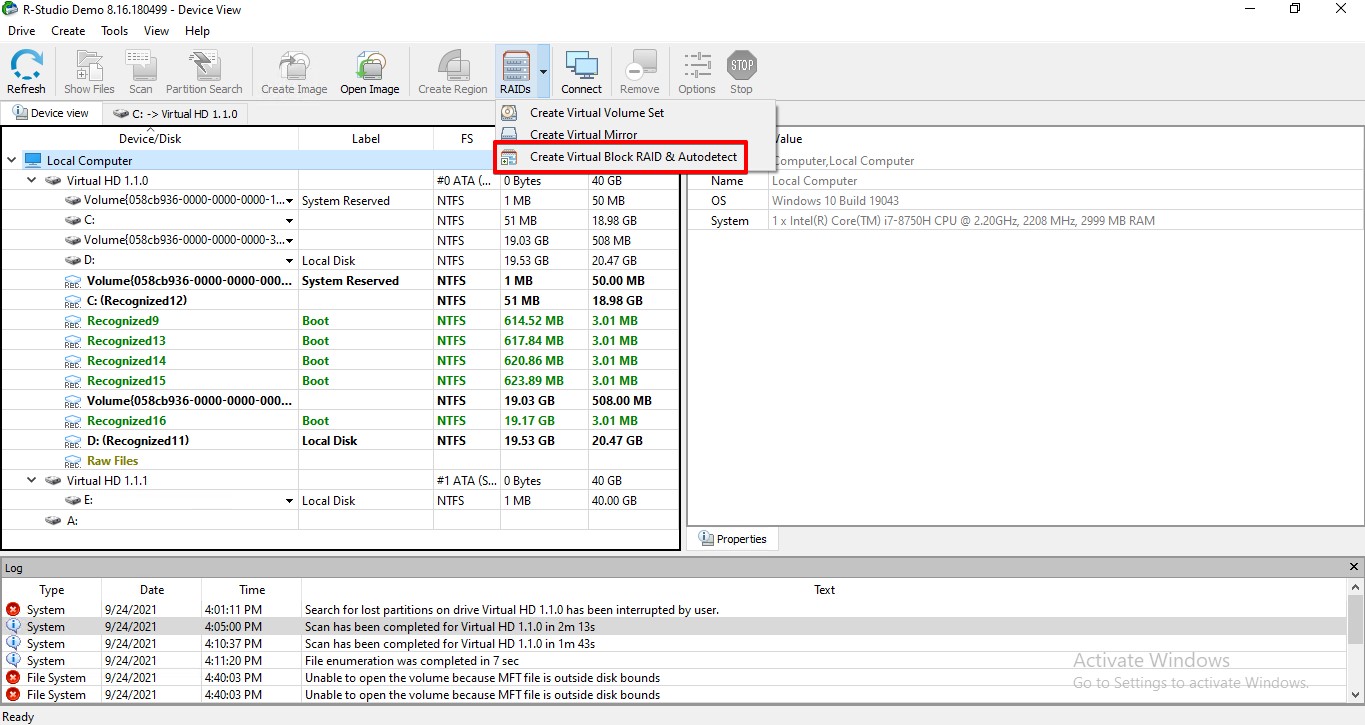The width and height of the screenshot is (1365, 725).
Task: Open the RAIDs tool
Action: point(515,70)
